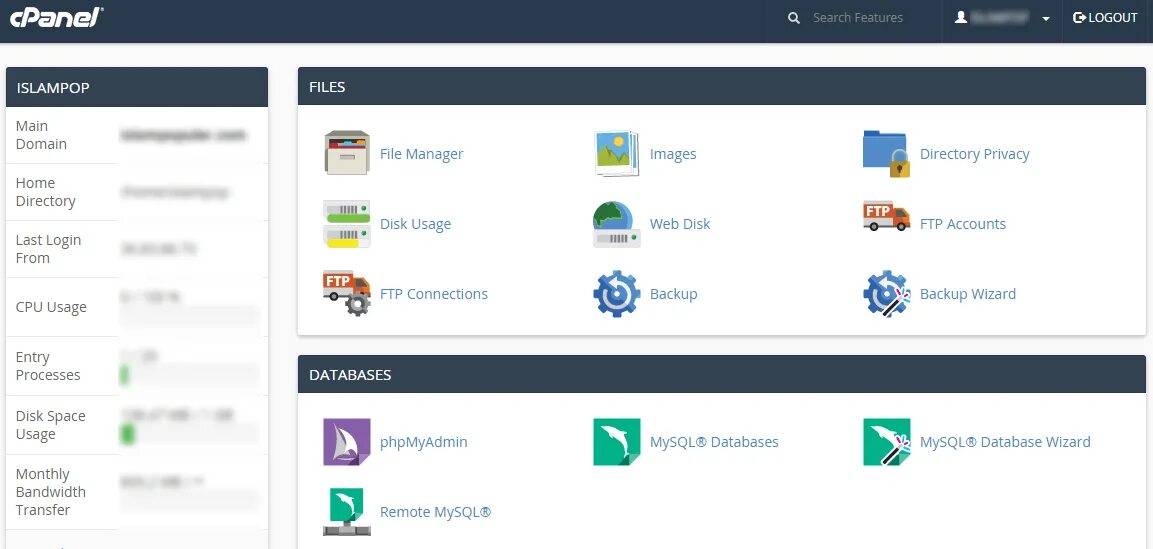The image size is (1153, 549).
Task: Open the Images link
Action: click(x=673, y=154)
